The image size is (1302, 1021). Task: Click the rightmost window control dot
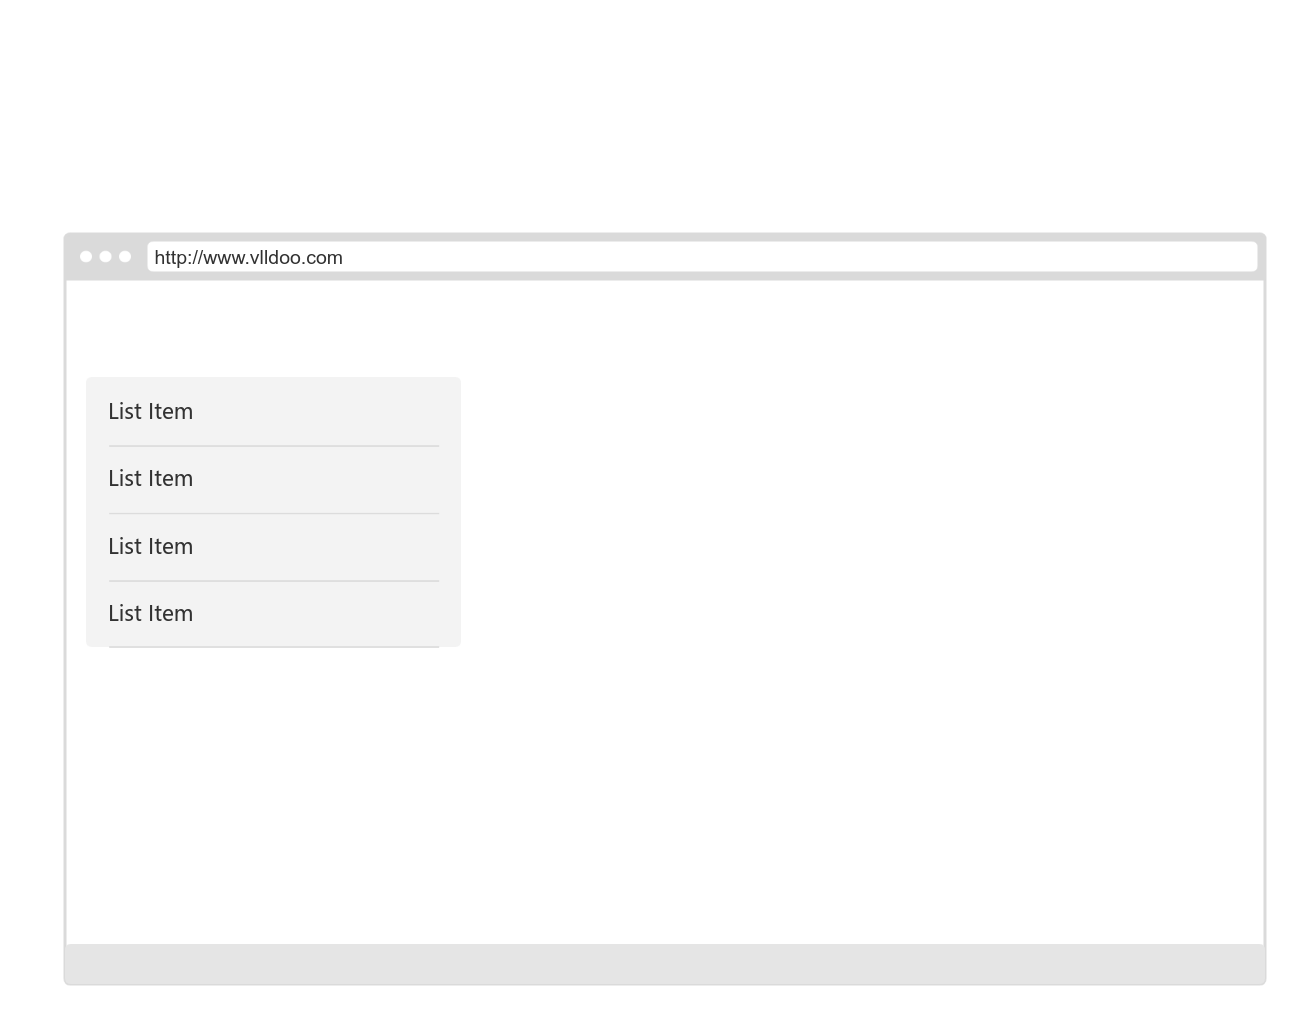[125, 257]
